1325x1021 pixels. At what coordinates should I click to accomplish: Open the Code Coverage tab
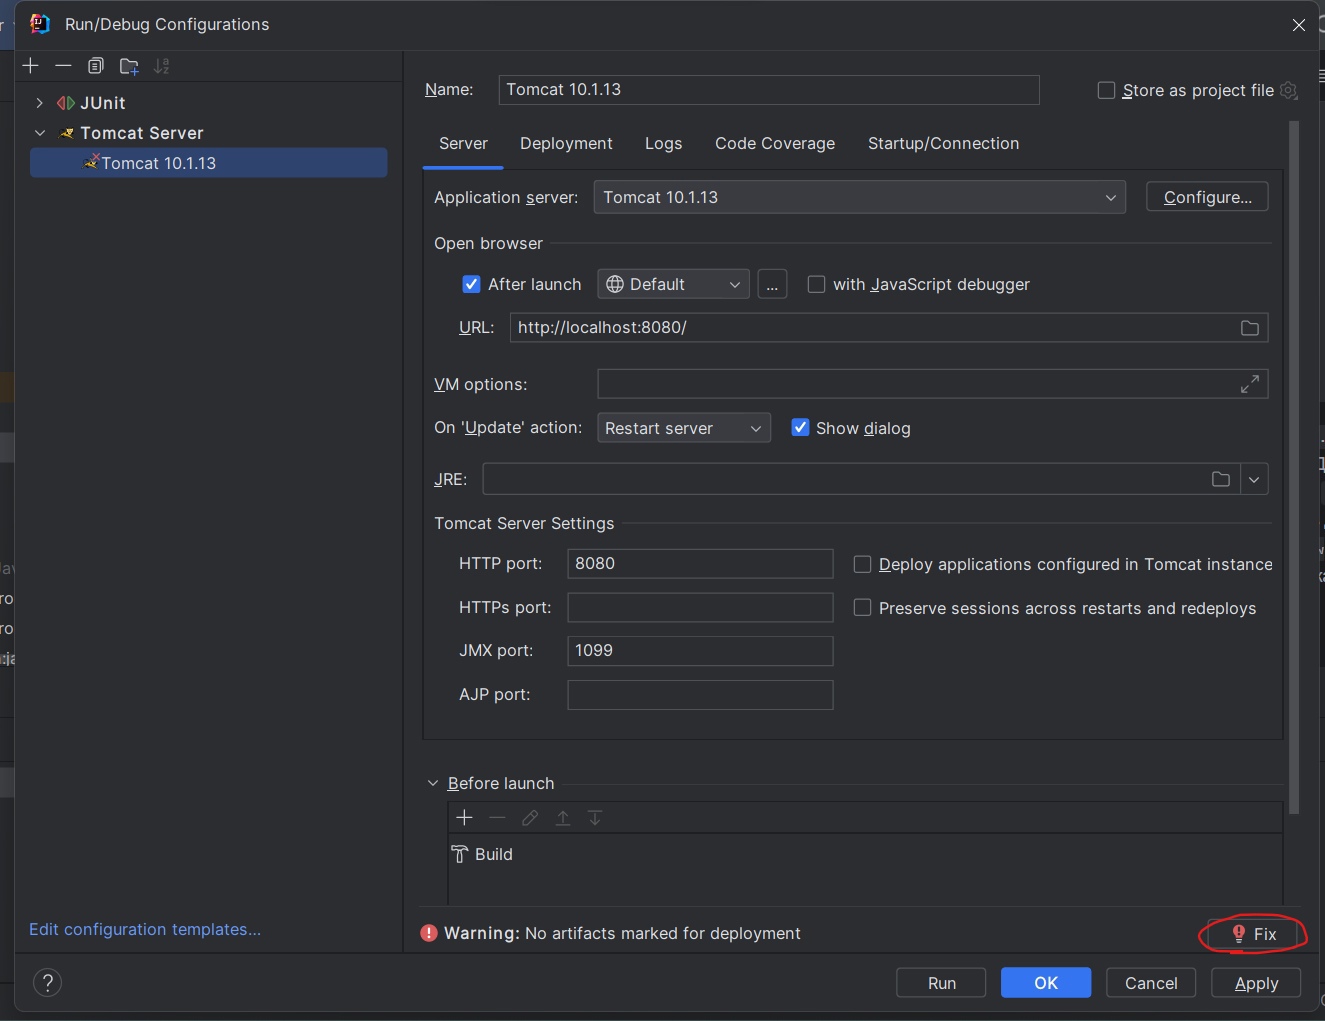coord(775,143)
